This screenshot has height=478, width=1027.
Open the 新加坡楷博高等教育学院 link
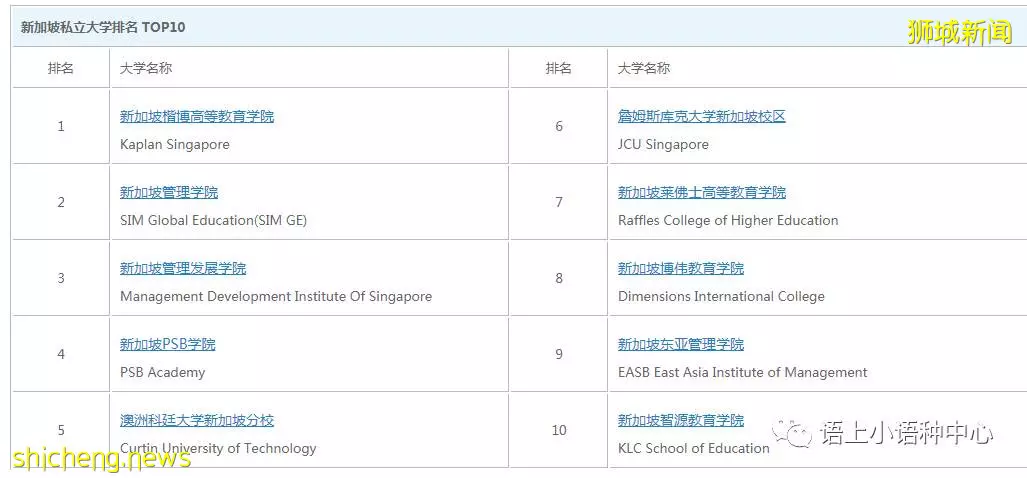[x=196, y=117]
